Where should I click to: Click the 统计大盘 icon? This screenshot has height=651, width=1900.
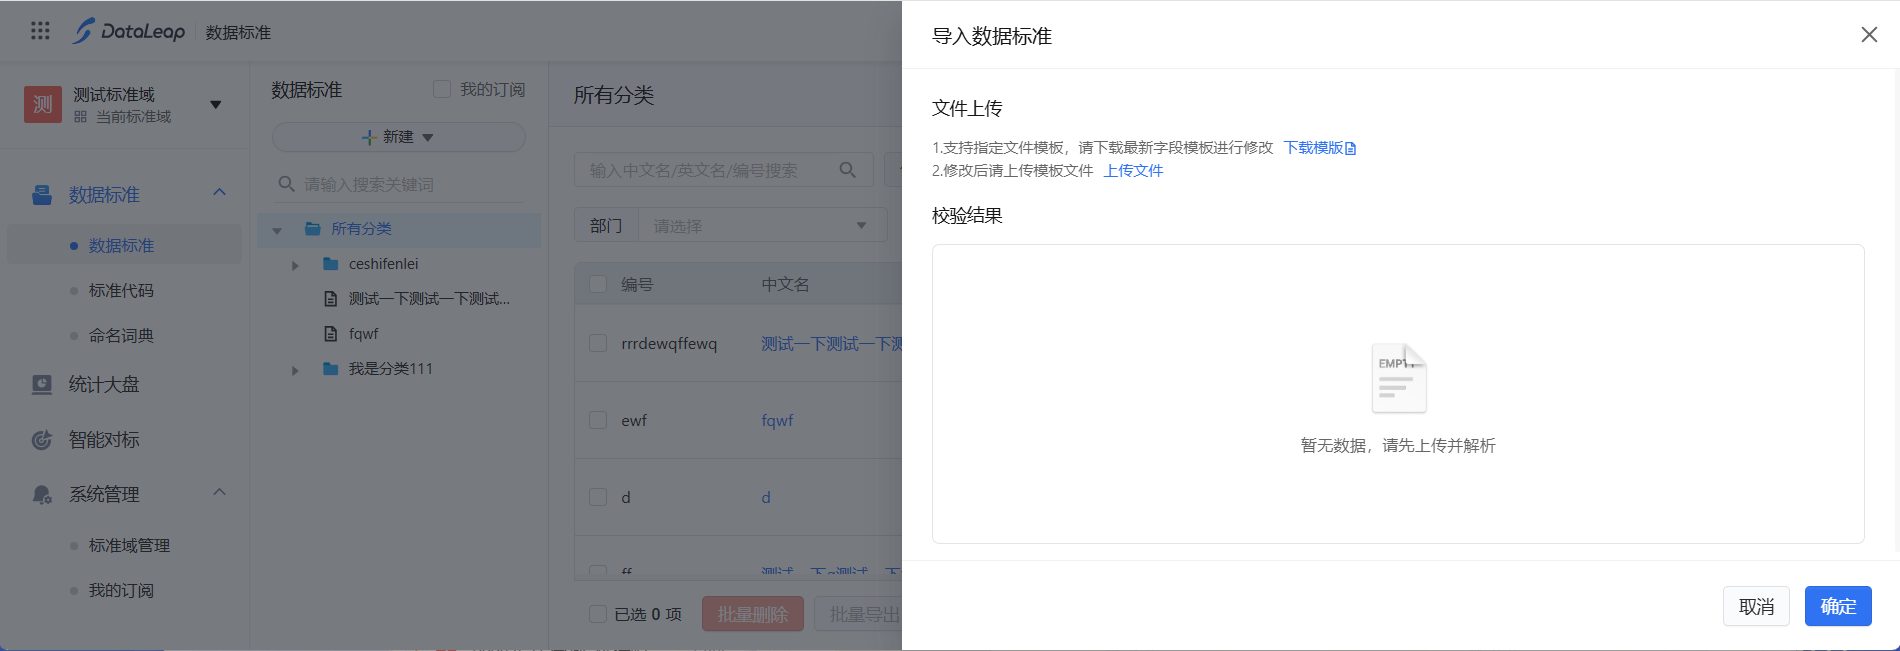(42, 384)
